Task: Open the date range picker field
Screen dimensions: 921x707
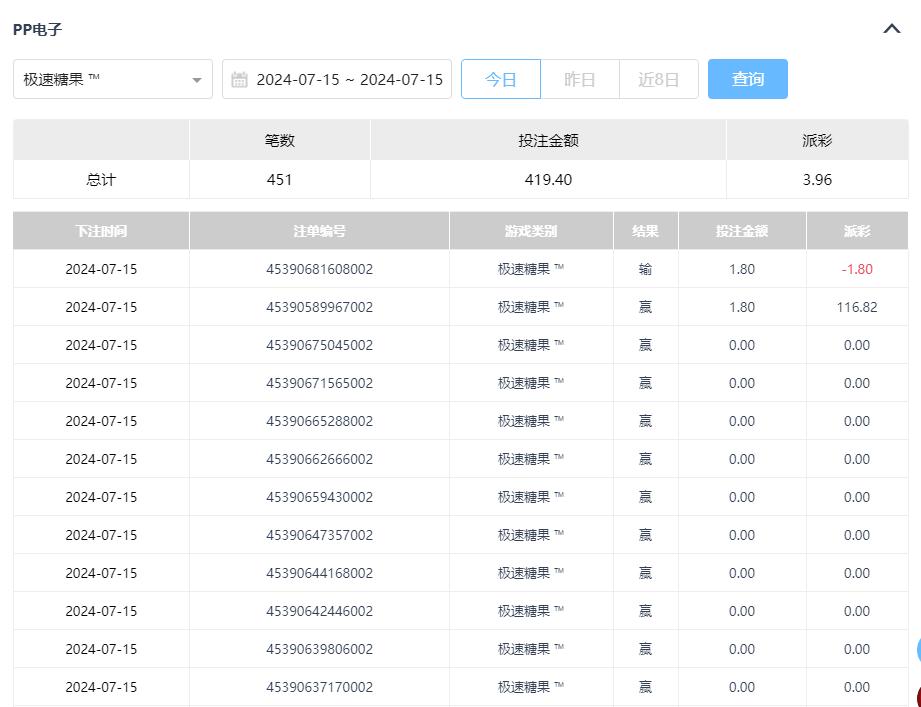Action: pos(348,80)
